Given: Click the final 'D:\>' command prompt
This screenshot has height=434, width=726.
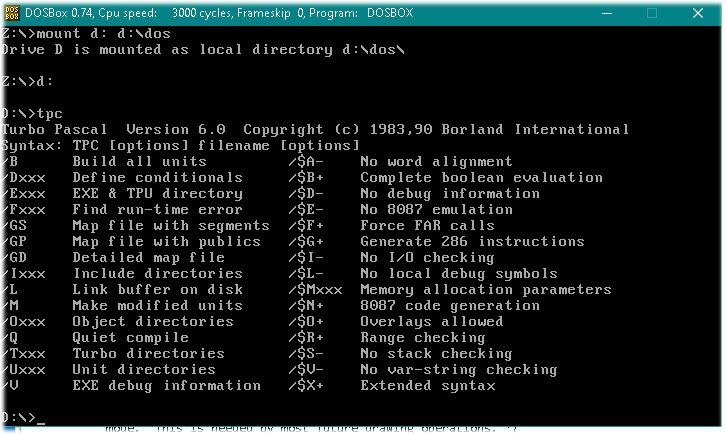Looking at the screenshot, I should click(19, 417).
